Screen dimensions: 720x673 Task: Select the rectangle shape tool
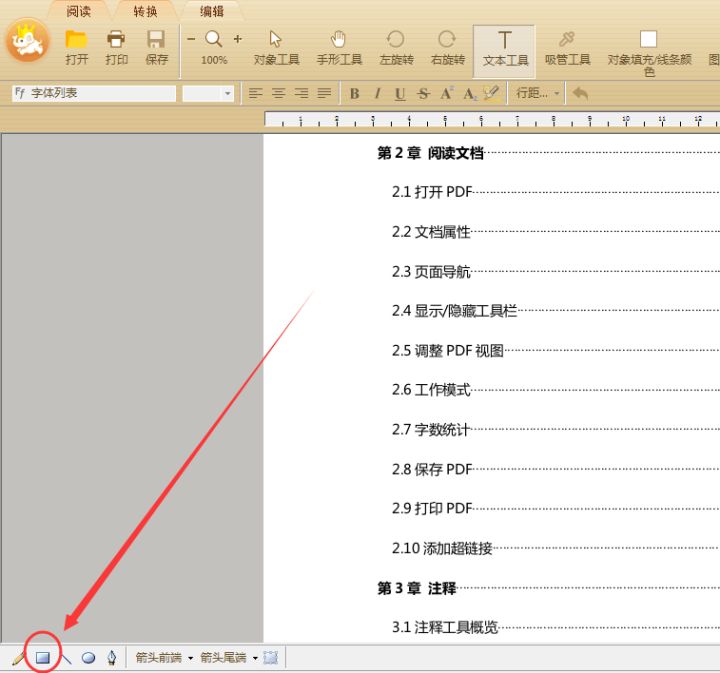[x=42, y=658]
